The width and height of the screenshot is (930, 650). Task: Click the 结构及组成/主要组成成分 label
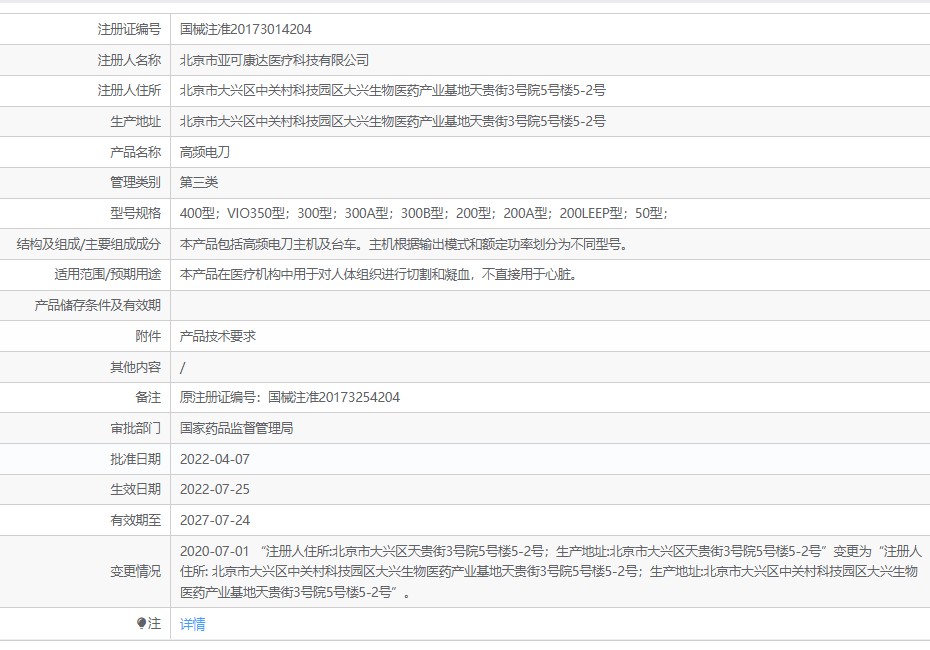coord(89,244)
